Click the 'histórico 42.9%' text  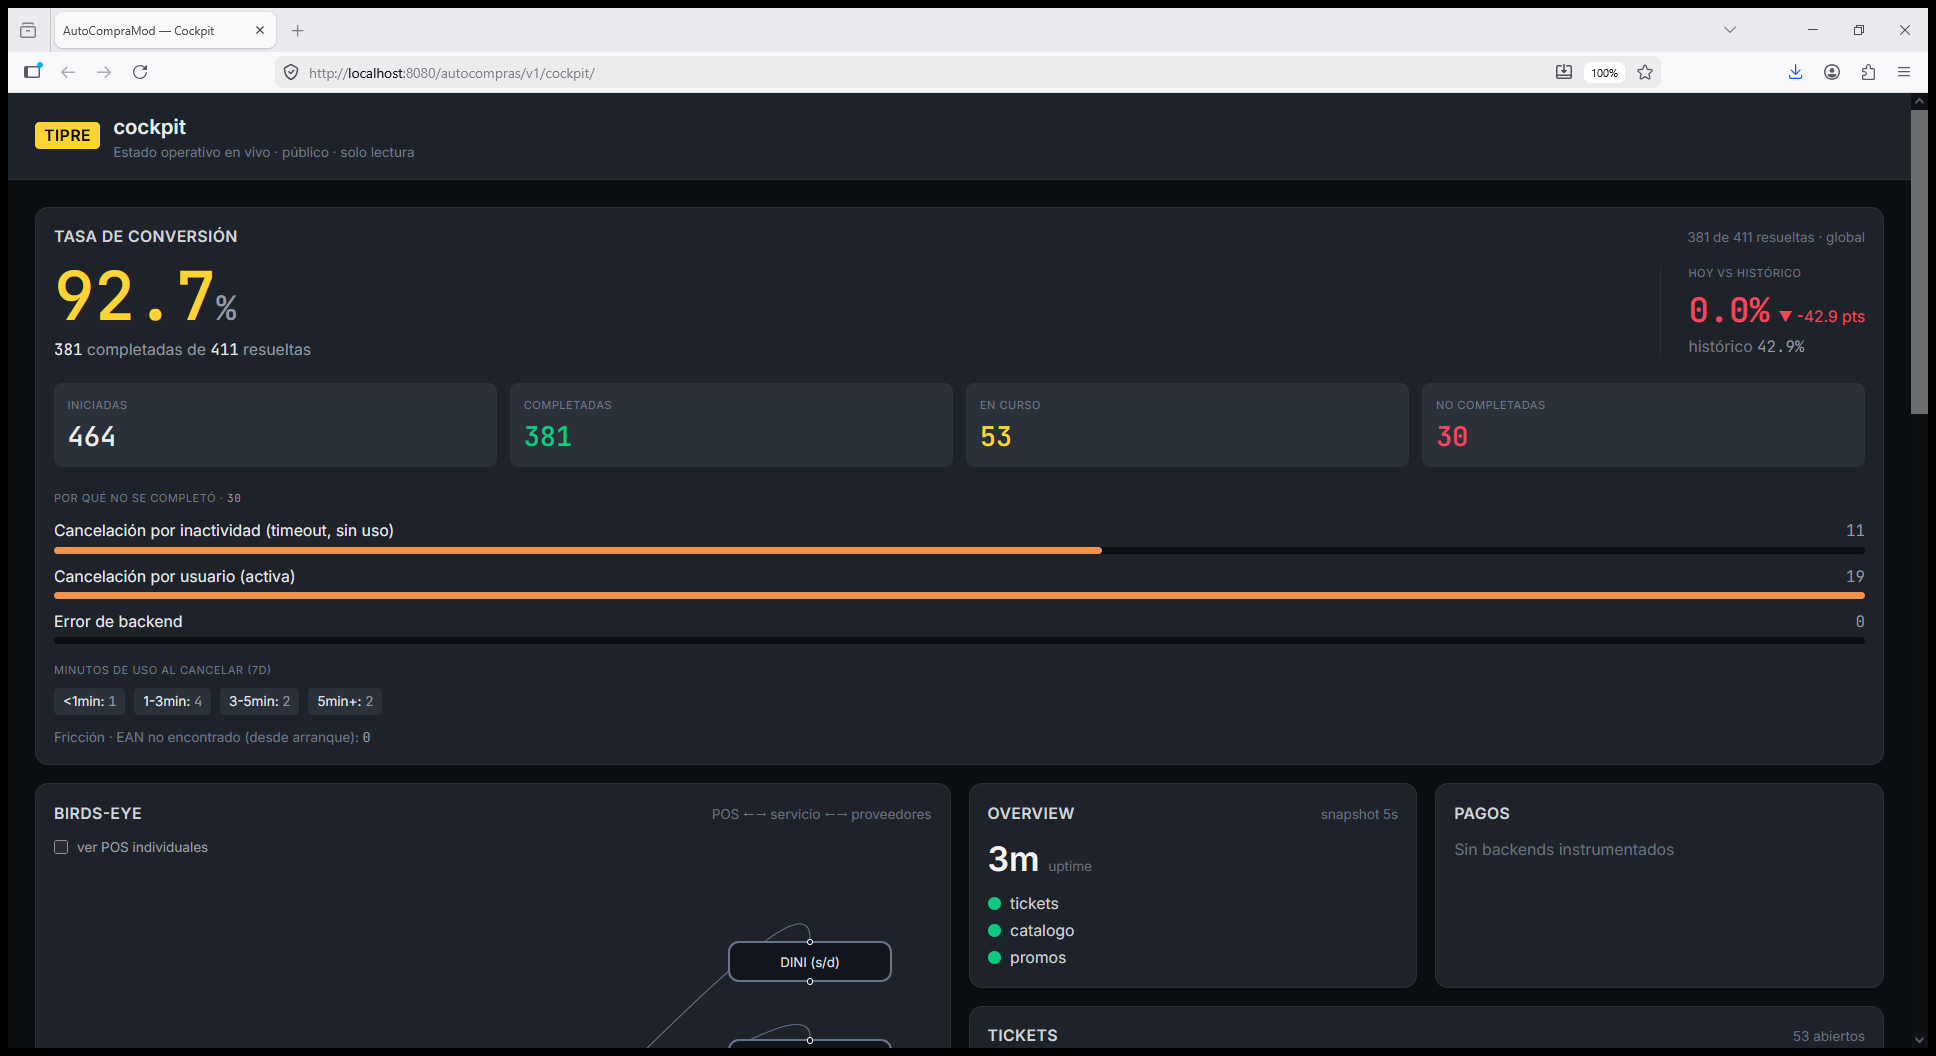pos(1746,346)
